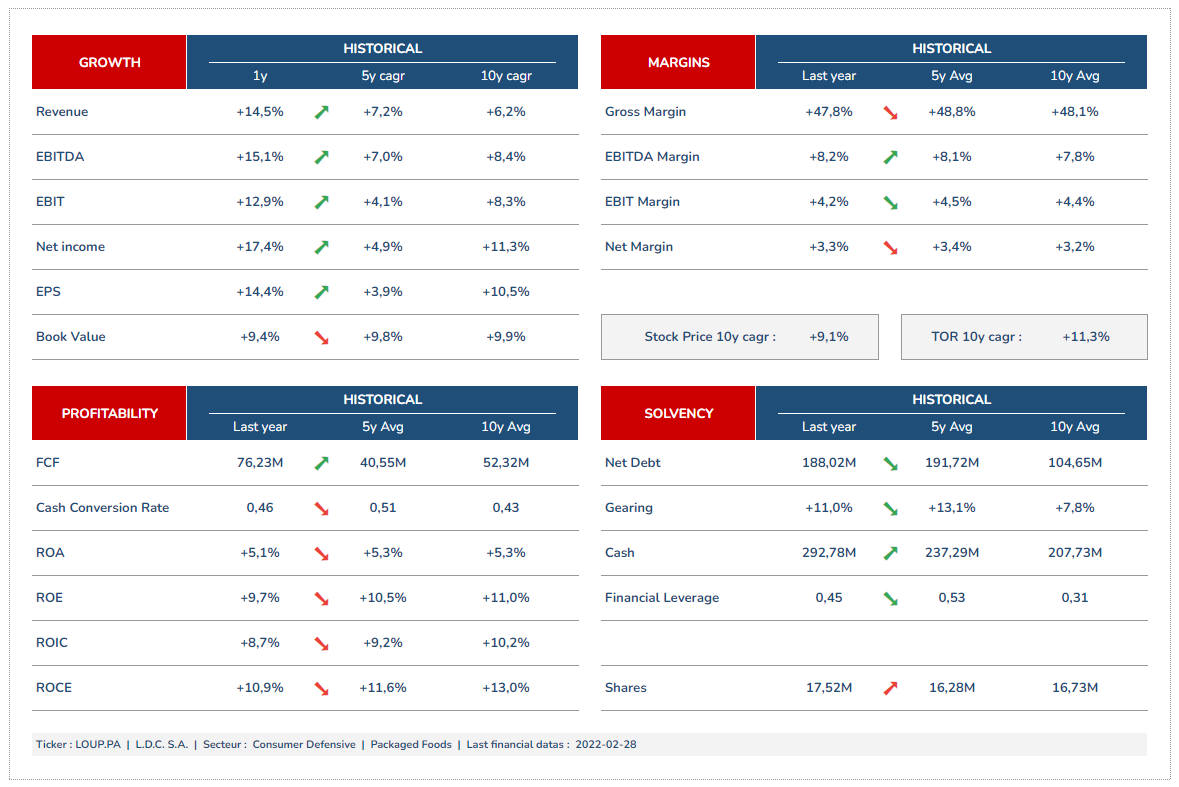
Task: Select the red MARGINS section header
Action: point(678,62)
